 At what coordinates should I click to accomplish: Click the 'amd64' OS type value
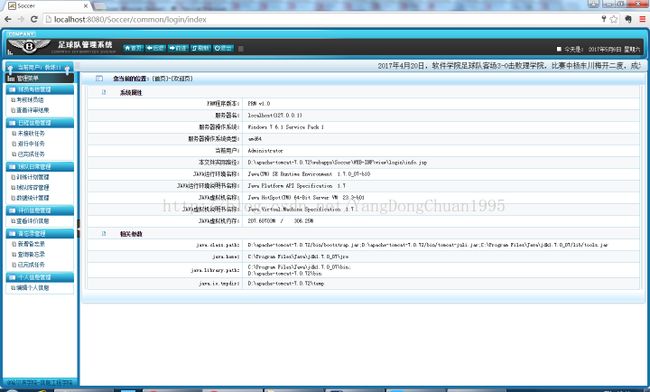[255, 139]
